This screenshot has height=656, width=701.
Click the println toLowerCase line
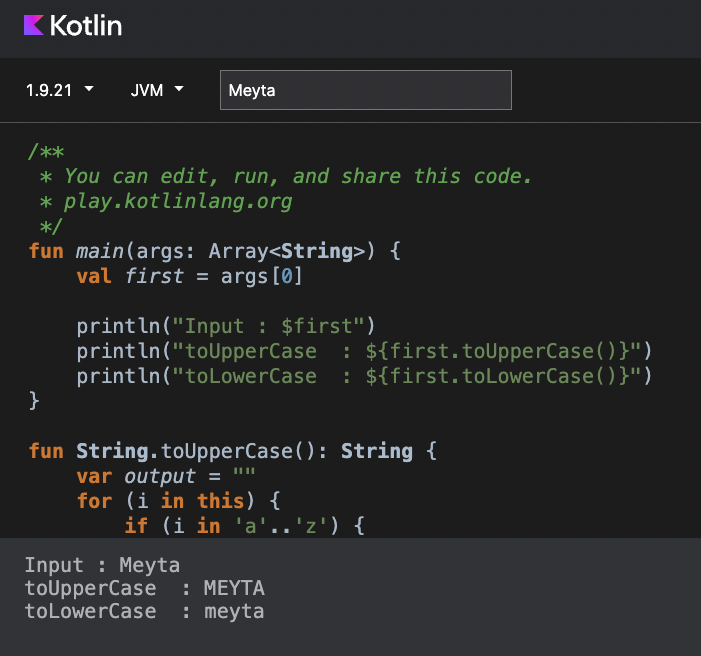point(364,376)
